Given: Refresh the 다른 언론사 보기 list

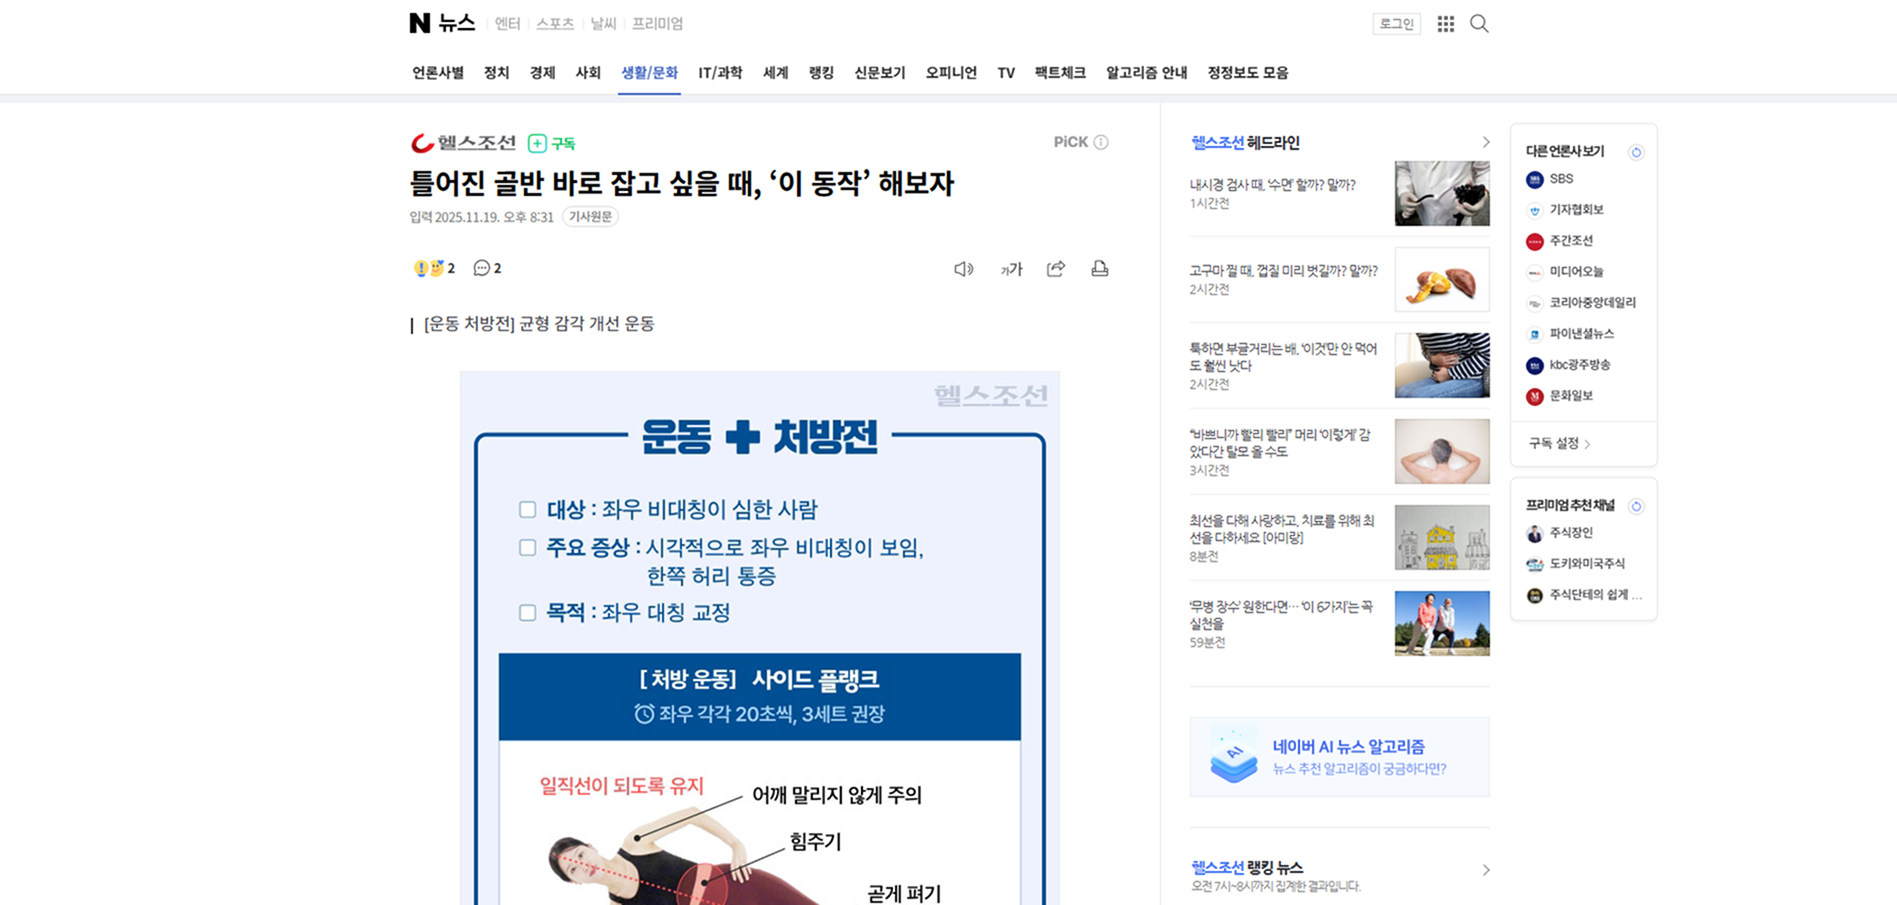Looking at the screenshot, I should [1636, 152].
